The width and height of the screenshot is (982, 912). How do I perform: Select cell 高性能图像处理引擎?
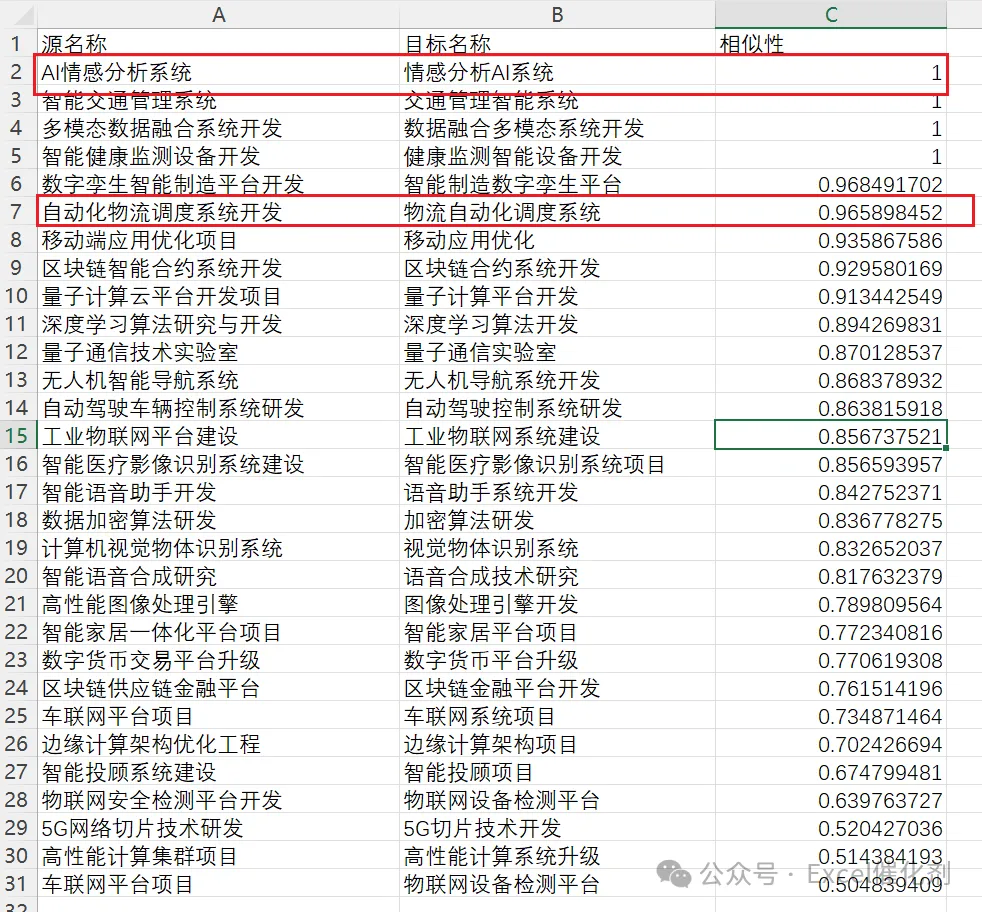(x=219, y=604)
